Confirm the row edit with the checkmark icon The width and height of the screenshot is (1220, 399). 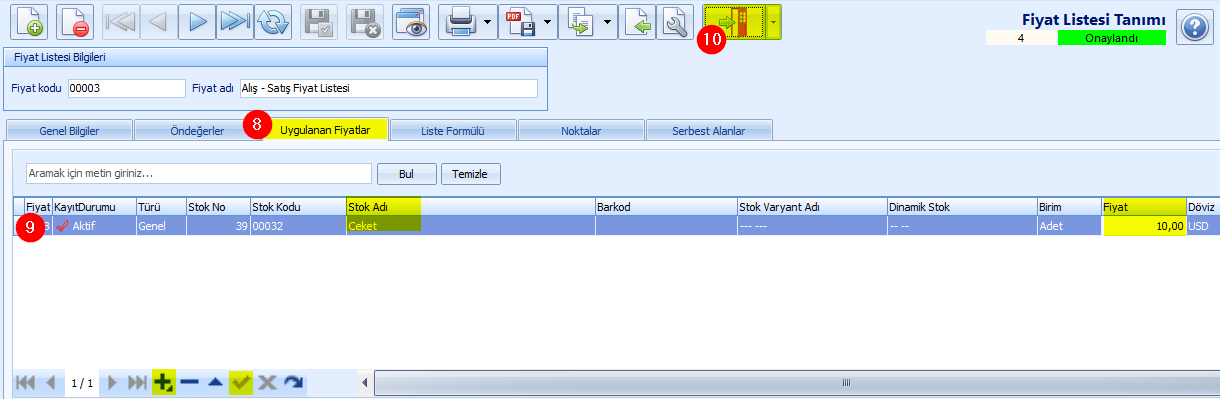241,382
